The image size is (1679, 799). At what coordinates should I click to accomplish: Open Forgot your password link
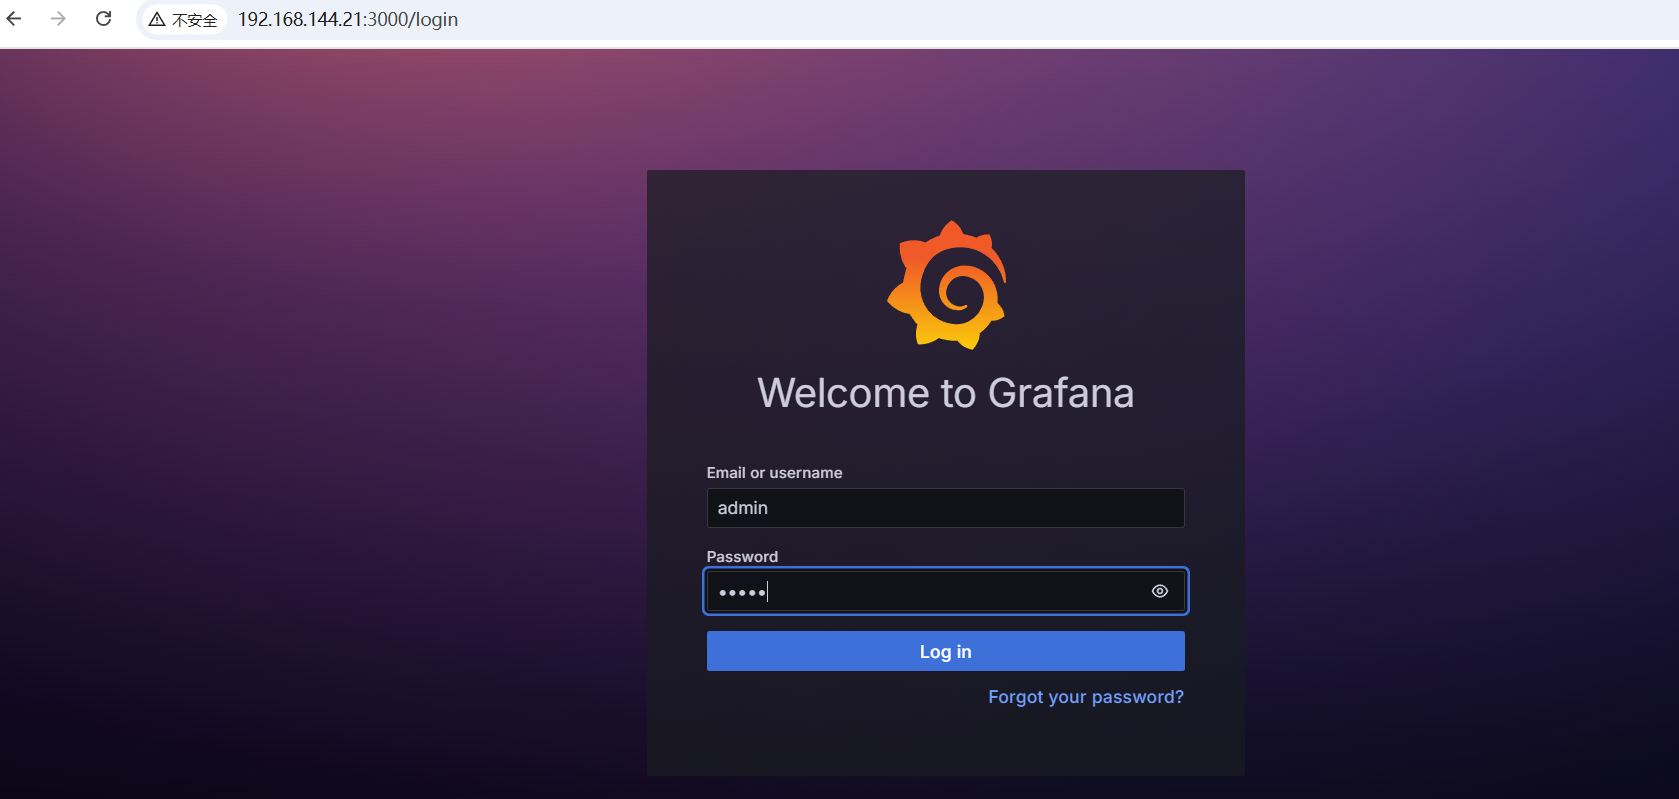coord(1086,697)
